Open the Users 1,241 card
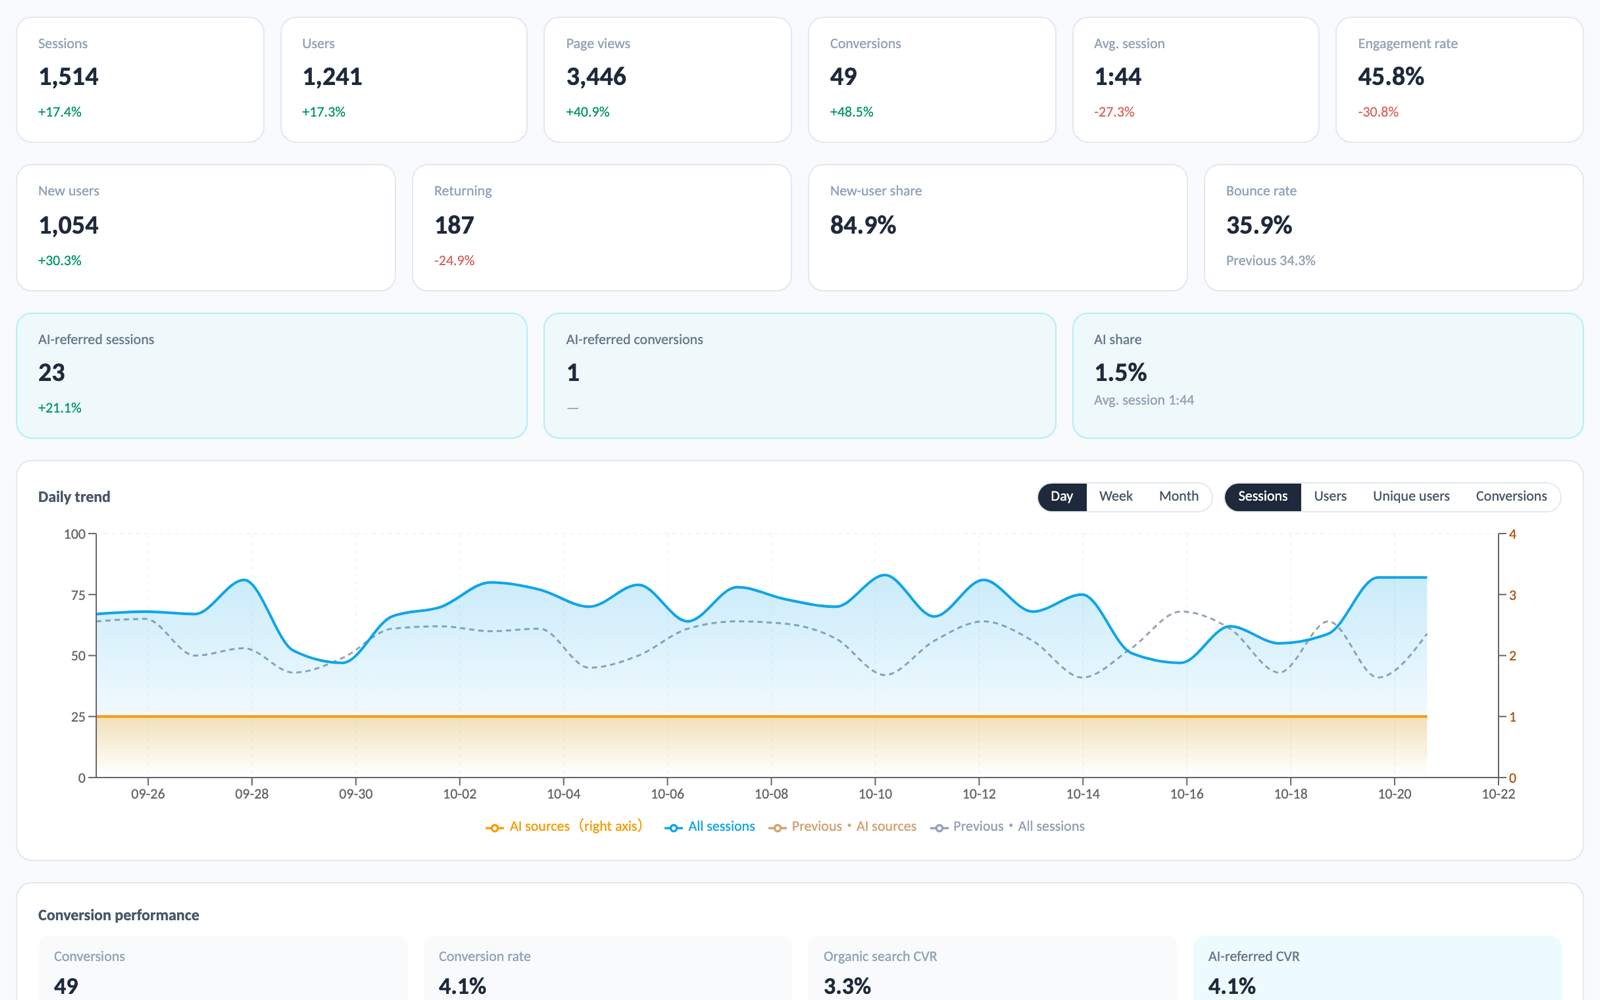Image resolution: width=1600 pixels, height=1000 pixels. [x=404, y=80]
